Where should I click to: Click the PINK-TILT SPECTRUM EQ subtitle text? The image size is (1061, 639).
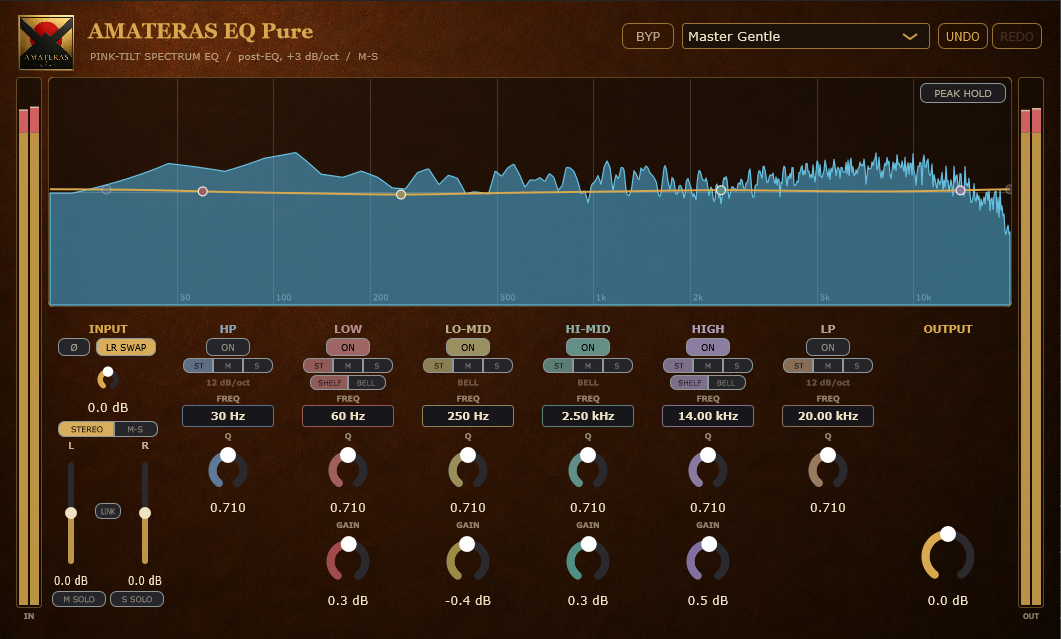tap(154, 56)
